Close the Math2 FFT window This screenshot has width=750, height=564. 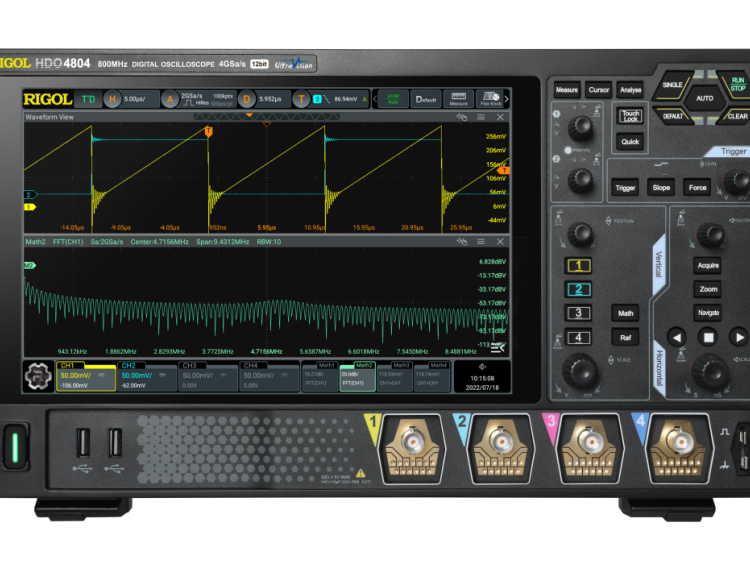pos(500,241)
